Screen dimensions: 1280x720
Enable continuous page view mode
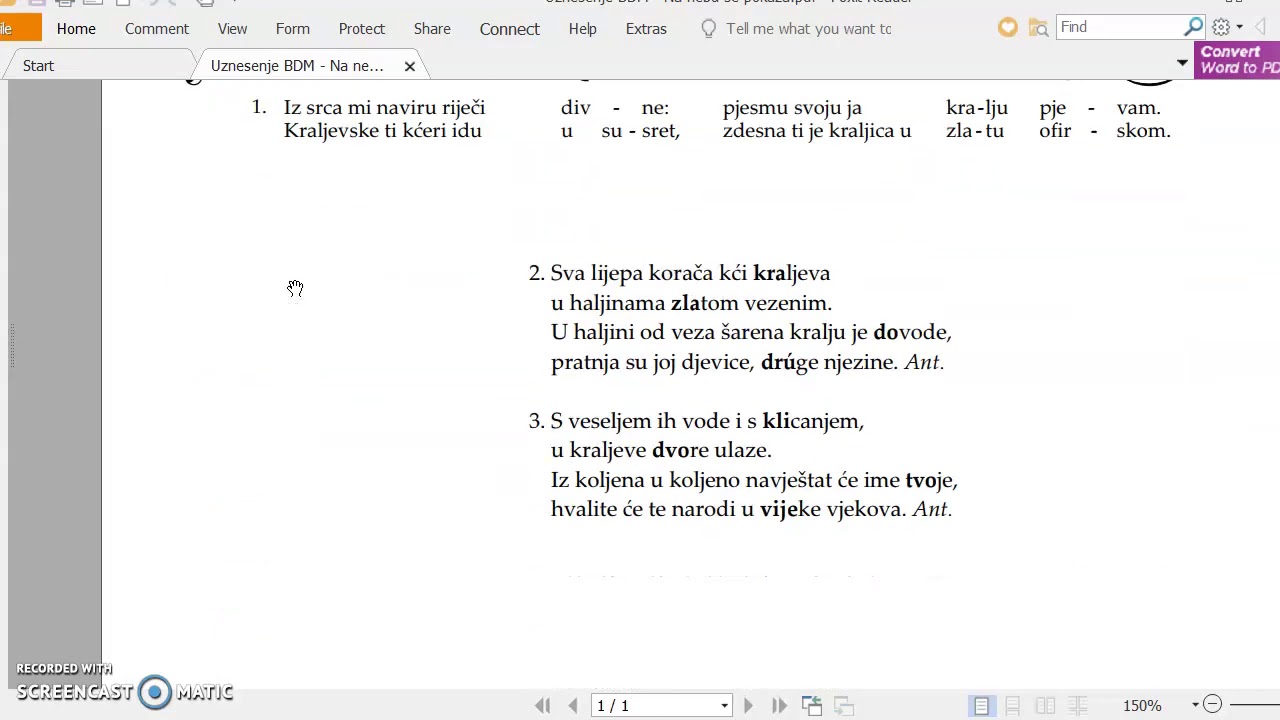click(1012, 705)
